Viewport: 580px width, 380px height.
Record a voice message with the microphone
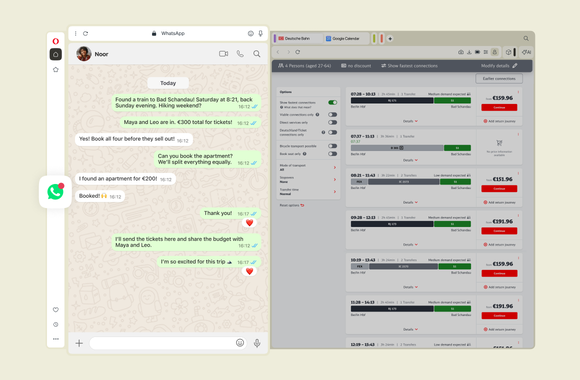(257, 343)
